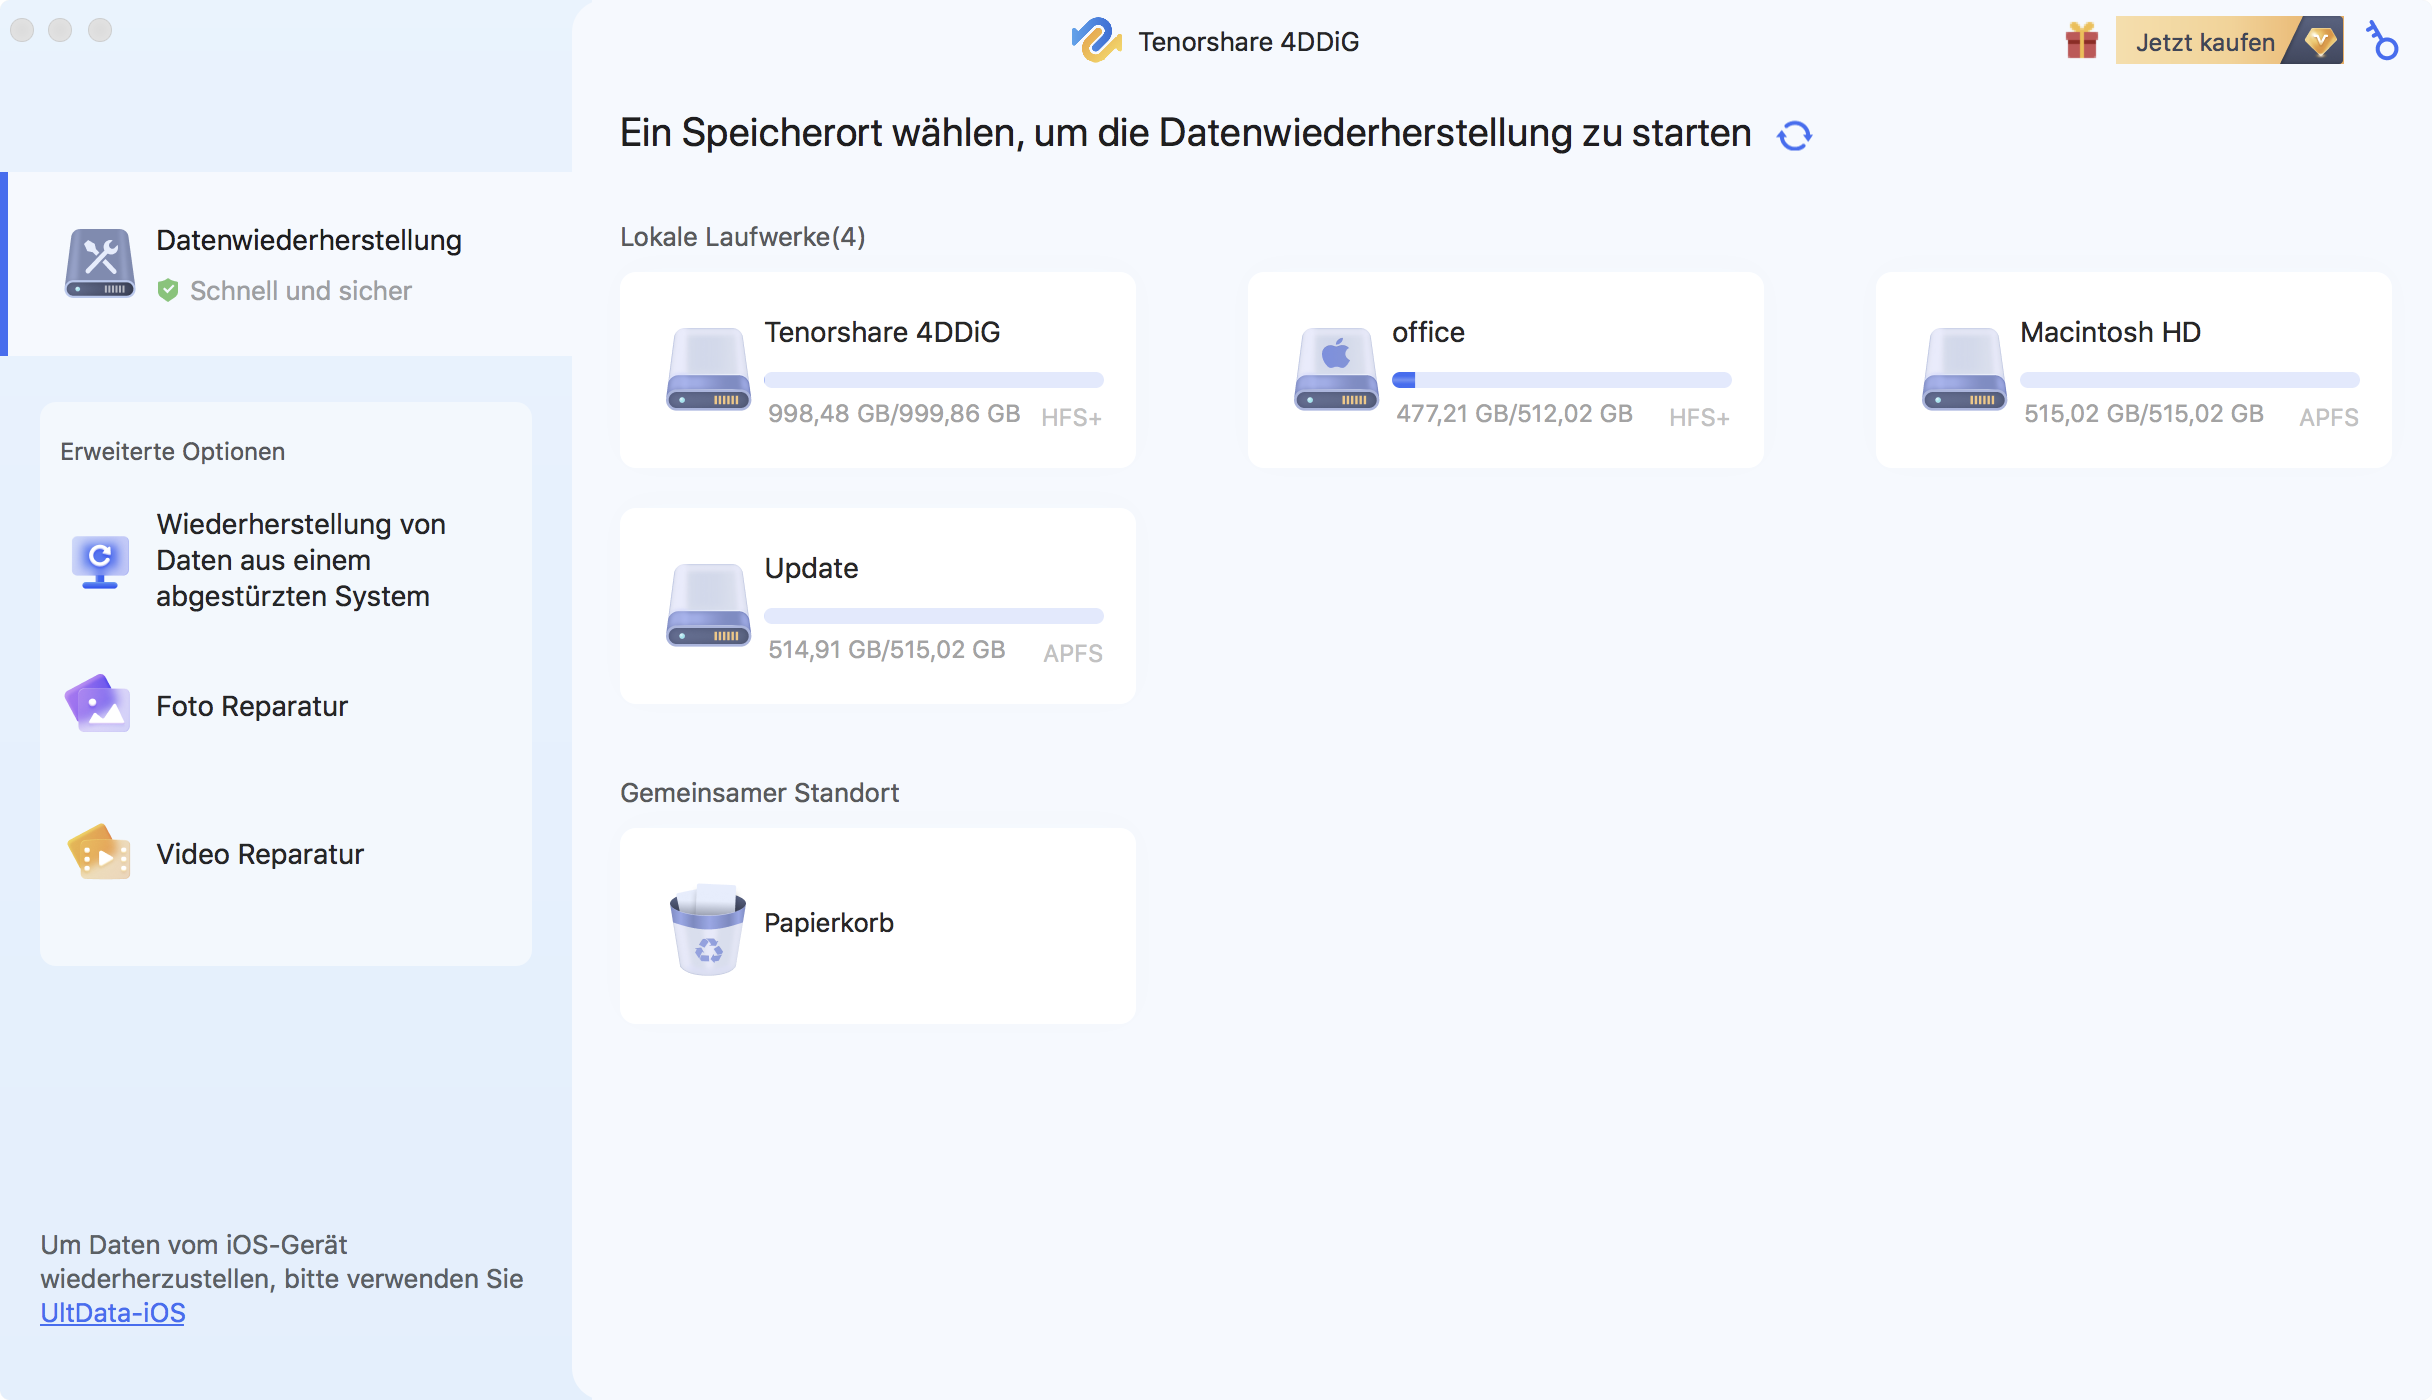Click the Gemeinsamer Standort heading
The image size is (2432, 1400).
(x=760, y=793)
